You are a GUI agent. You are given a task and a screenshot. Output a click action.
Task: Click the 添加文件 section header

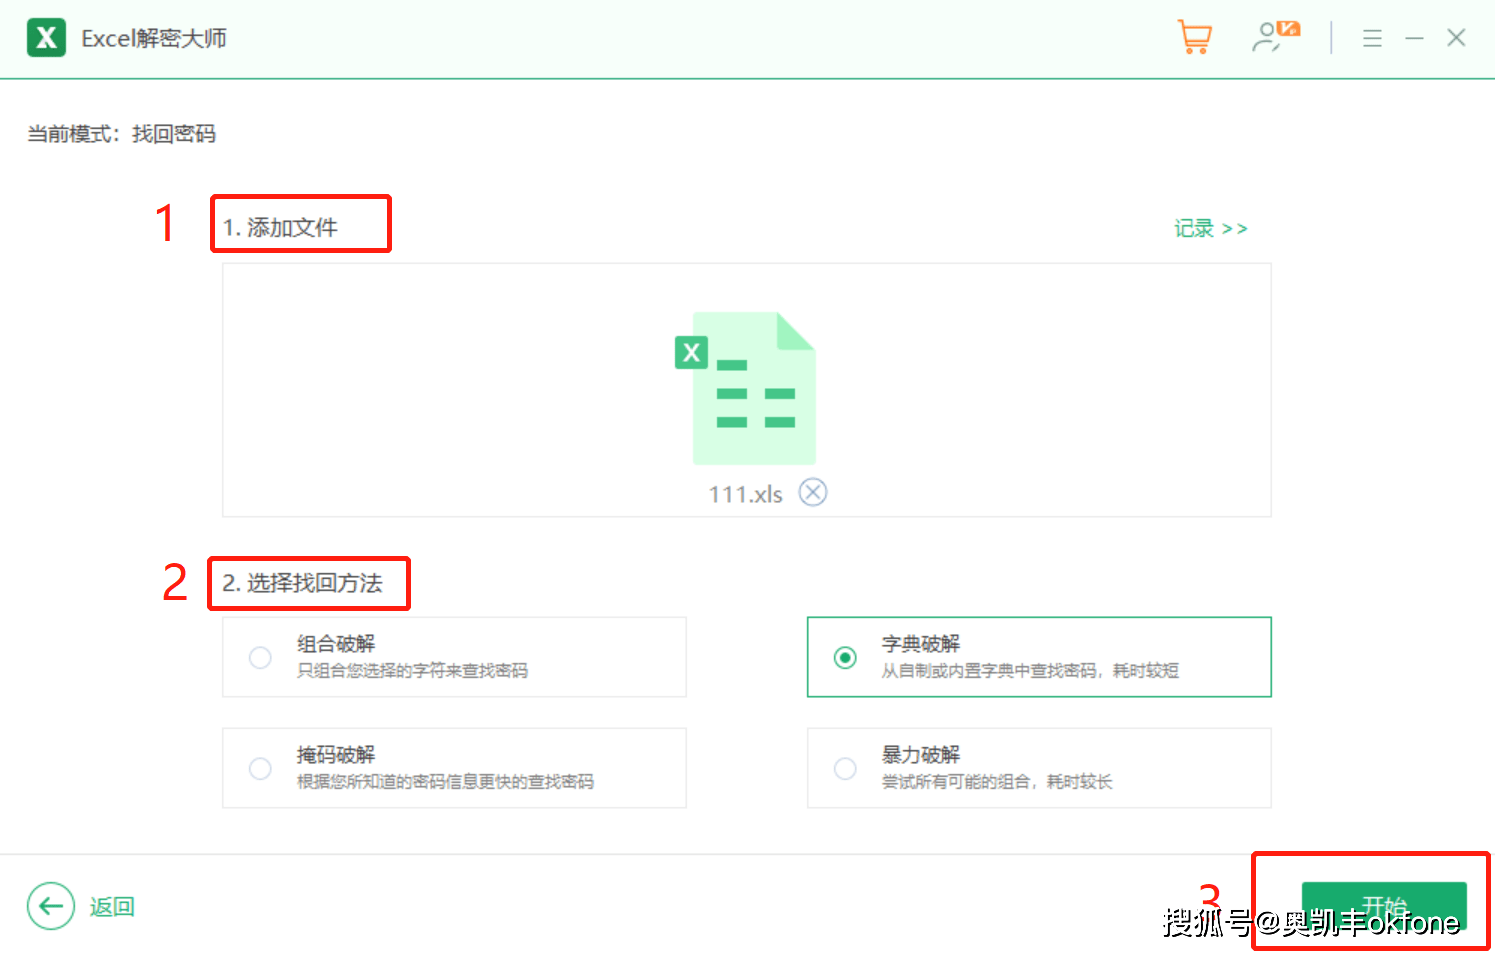point(300,226)
